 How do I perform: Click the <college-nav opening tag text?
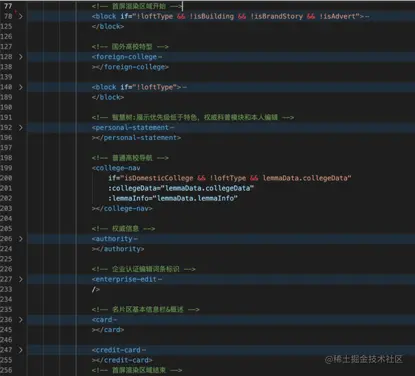[116, 168]
